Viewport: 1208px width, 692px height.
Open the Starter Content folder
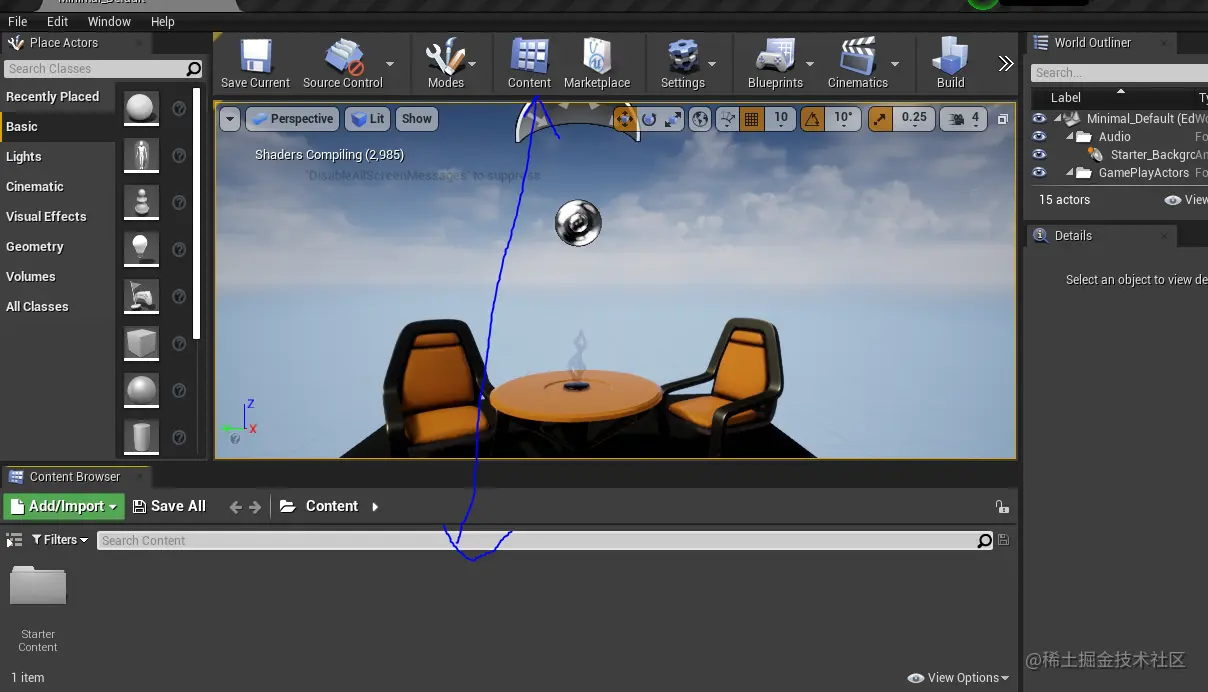(38, 609)
